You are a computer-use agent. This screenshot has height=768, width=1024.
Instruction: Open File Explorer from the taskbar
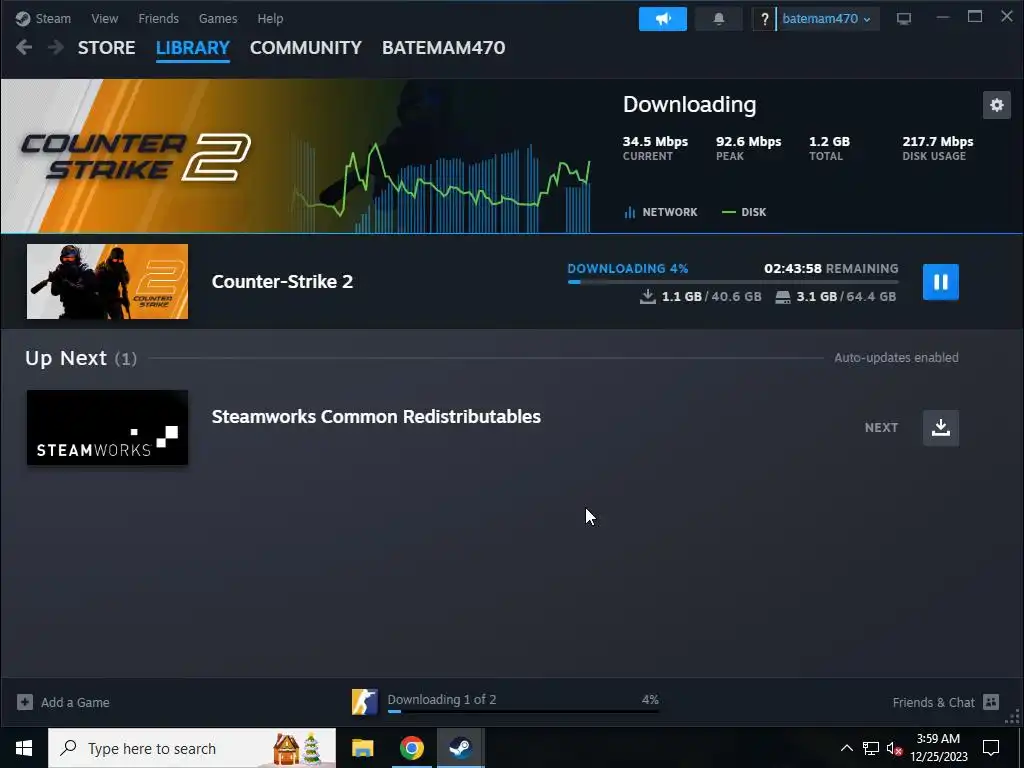point(362,748)
